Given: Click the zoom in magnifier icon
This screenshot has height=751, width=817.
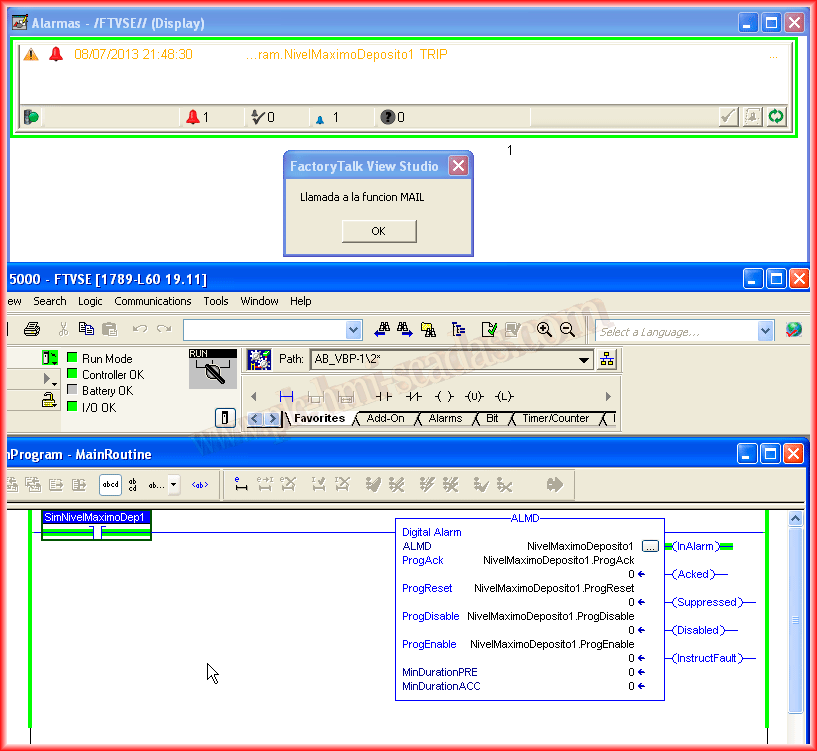Looking at the screenshot, I should point(544,329).
